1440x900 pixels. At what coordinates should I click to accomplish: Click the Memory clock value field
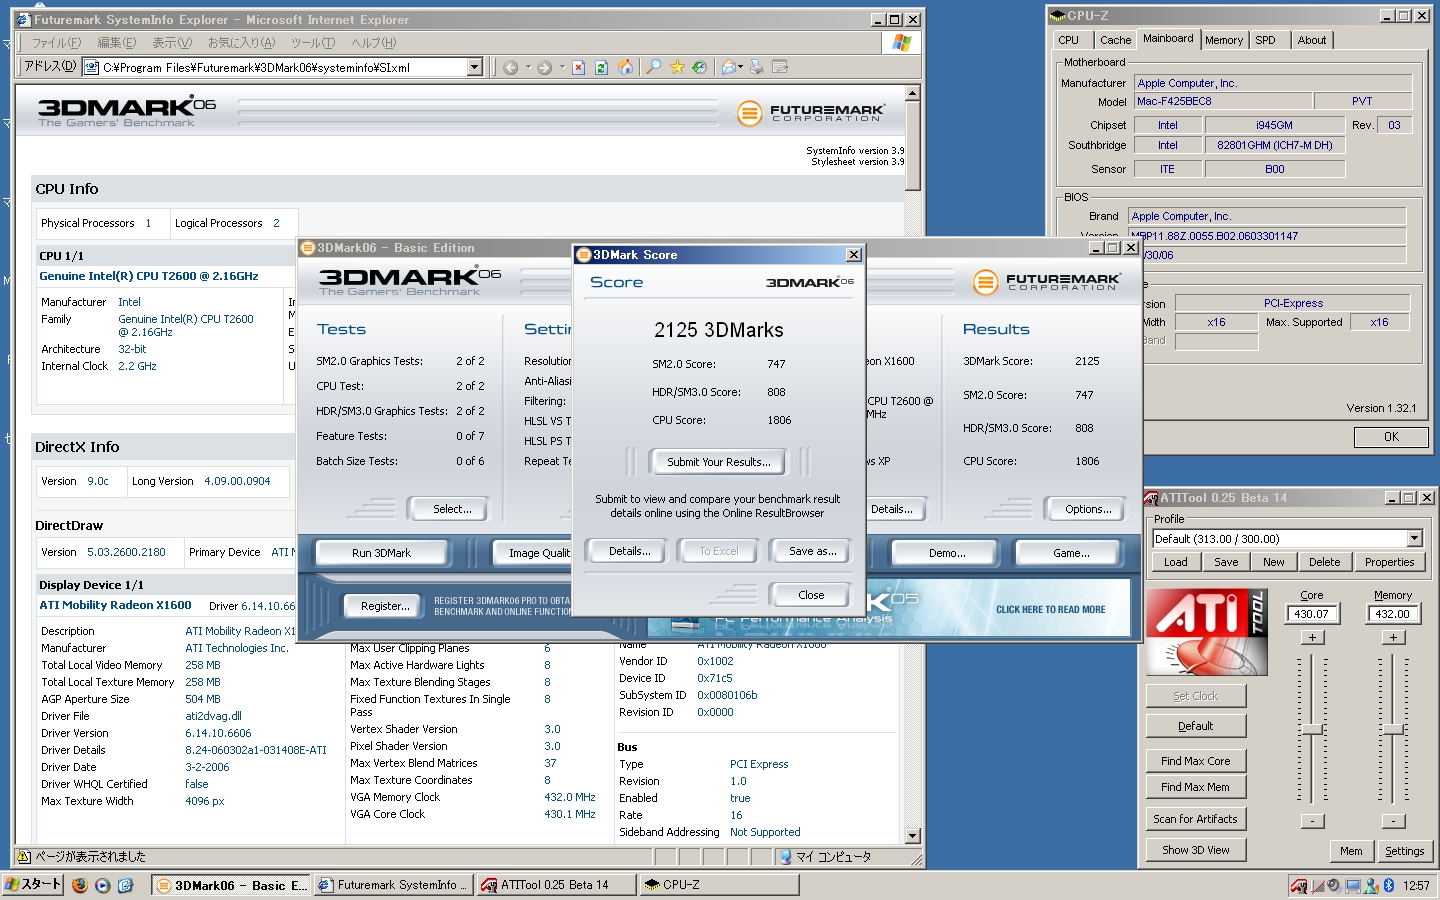[x=1392, y=614]
